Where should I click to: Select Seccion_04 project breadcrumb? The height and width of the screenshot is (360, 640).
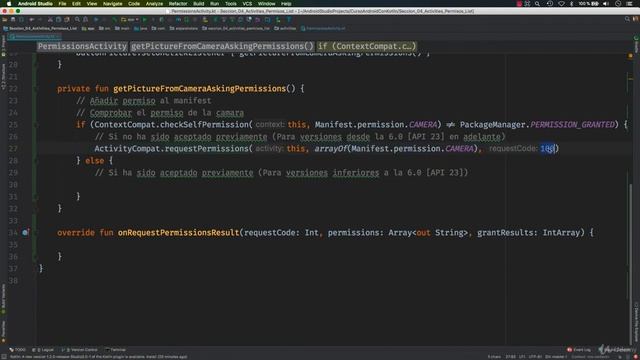coord(40,29)
